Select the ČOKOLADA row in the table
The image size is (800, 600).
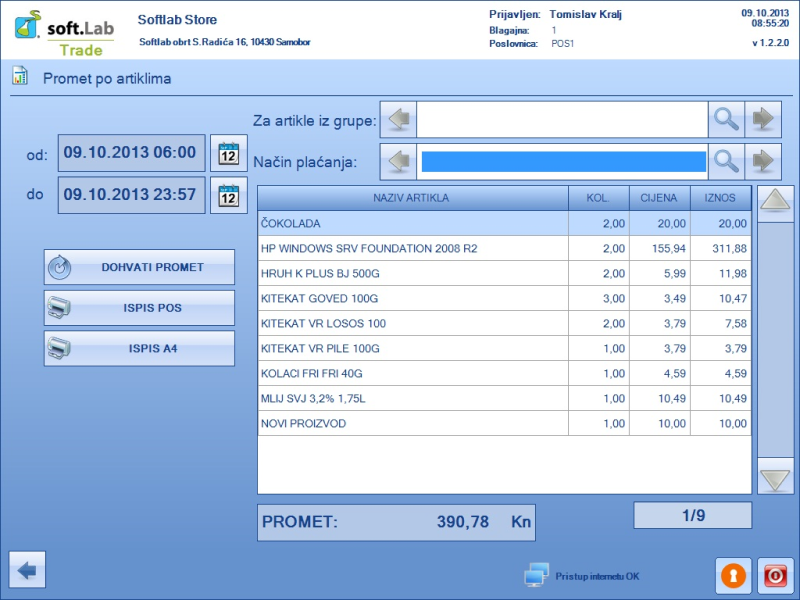tap(412, 223)
